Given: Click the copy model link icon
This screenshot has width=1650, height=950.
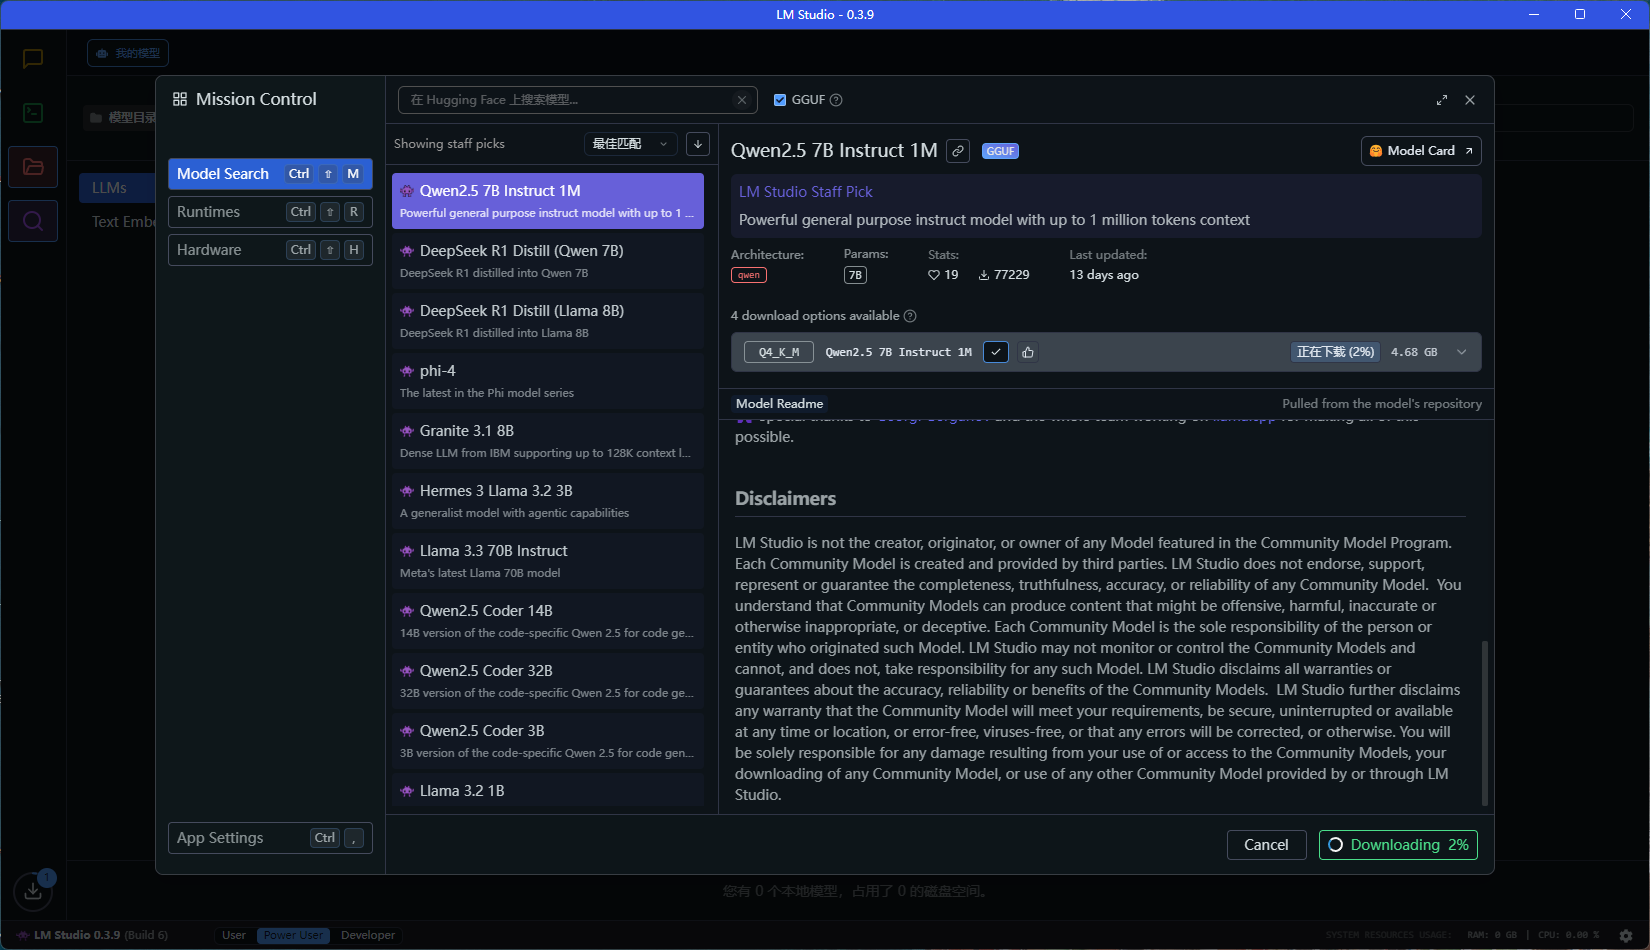Looking at the screenshot, I should point(958,151).
